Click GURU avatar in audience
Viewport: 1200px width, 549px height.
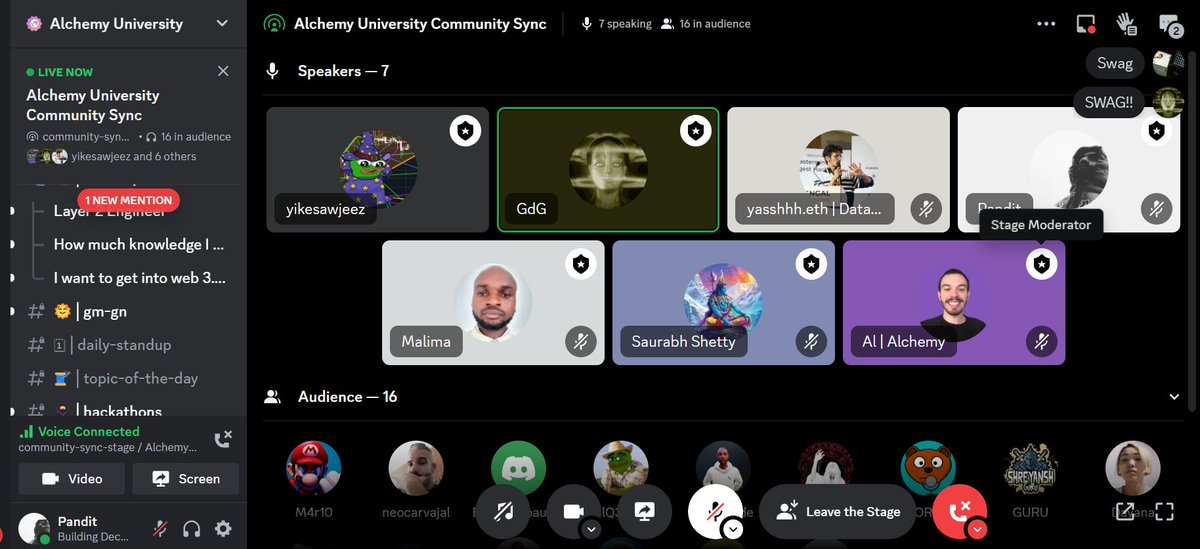[x=1030, y=469]
